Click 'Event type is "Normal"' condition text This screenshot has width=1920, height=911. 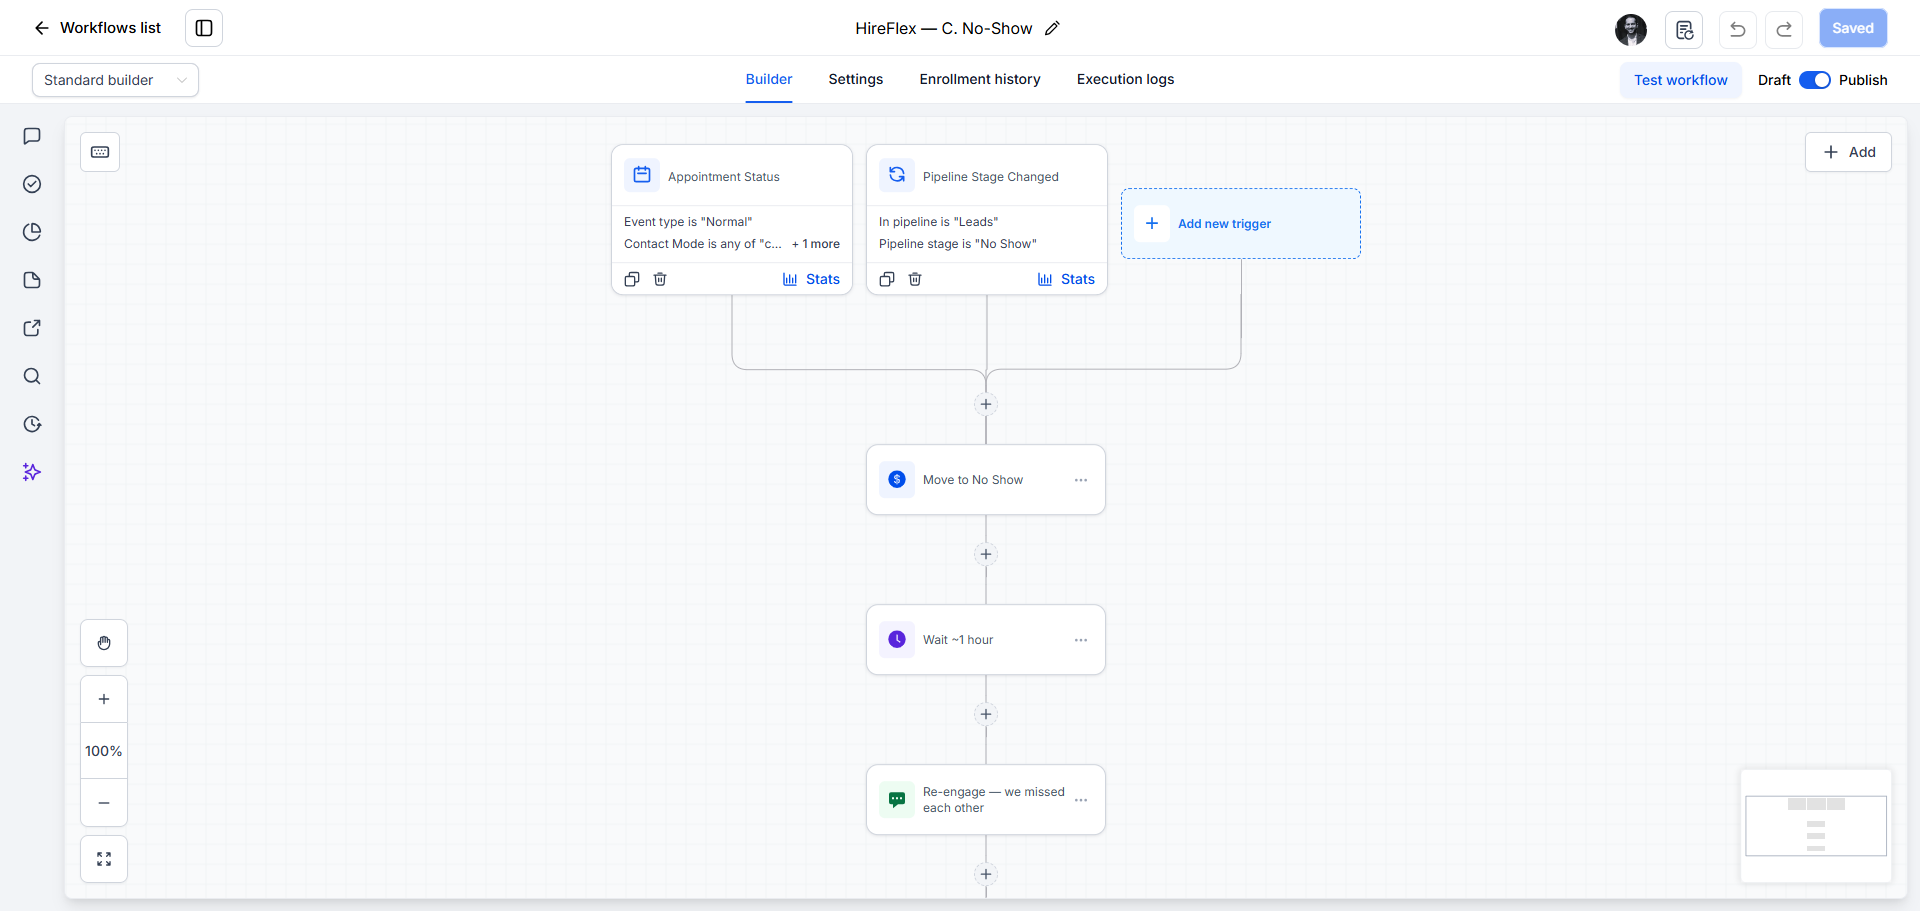pyautogui.click(x=688, y=222)
